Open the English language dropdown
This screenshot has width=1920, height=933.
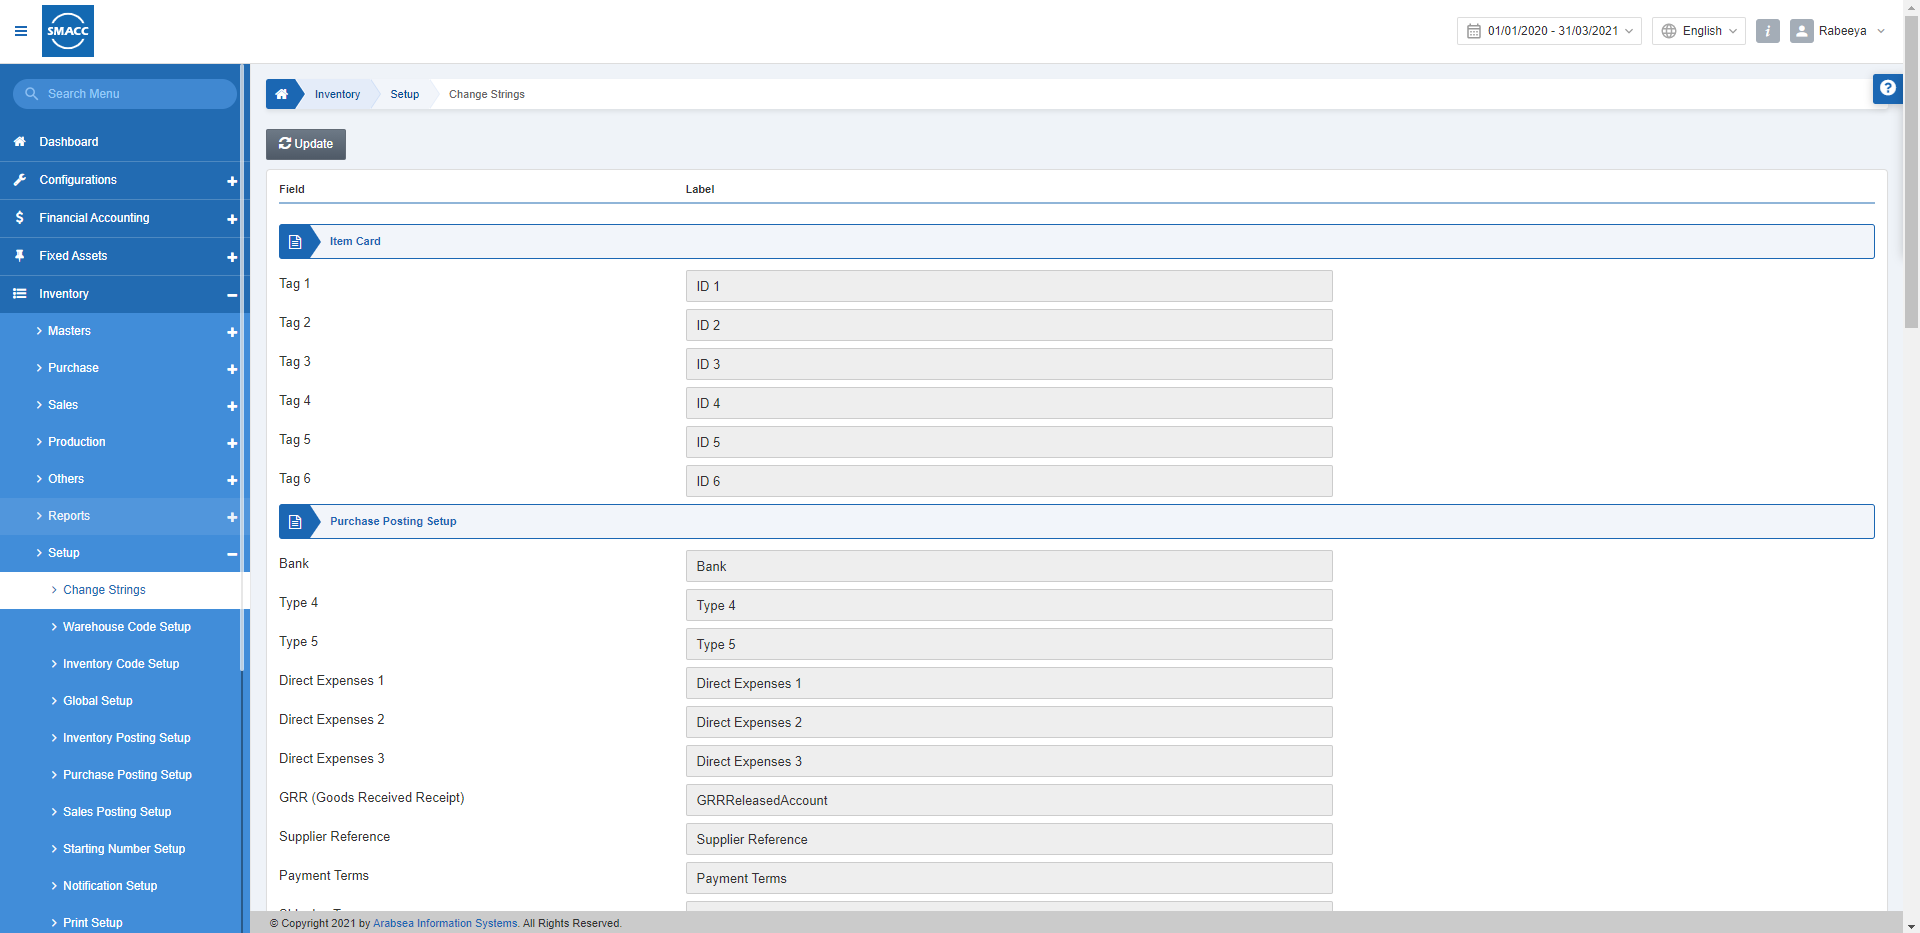point(1698,31)
